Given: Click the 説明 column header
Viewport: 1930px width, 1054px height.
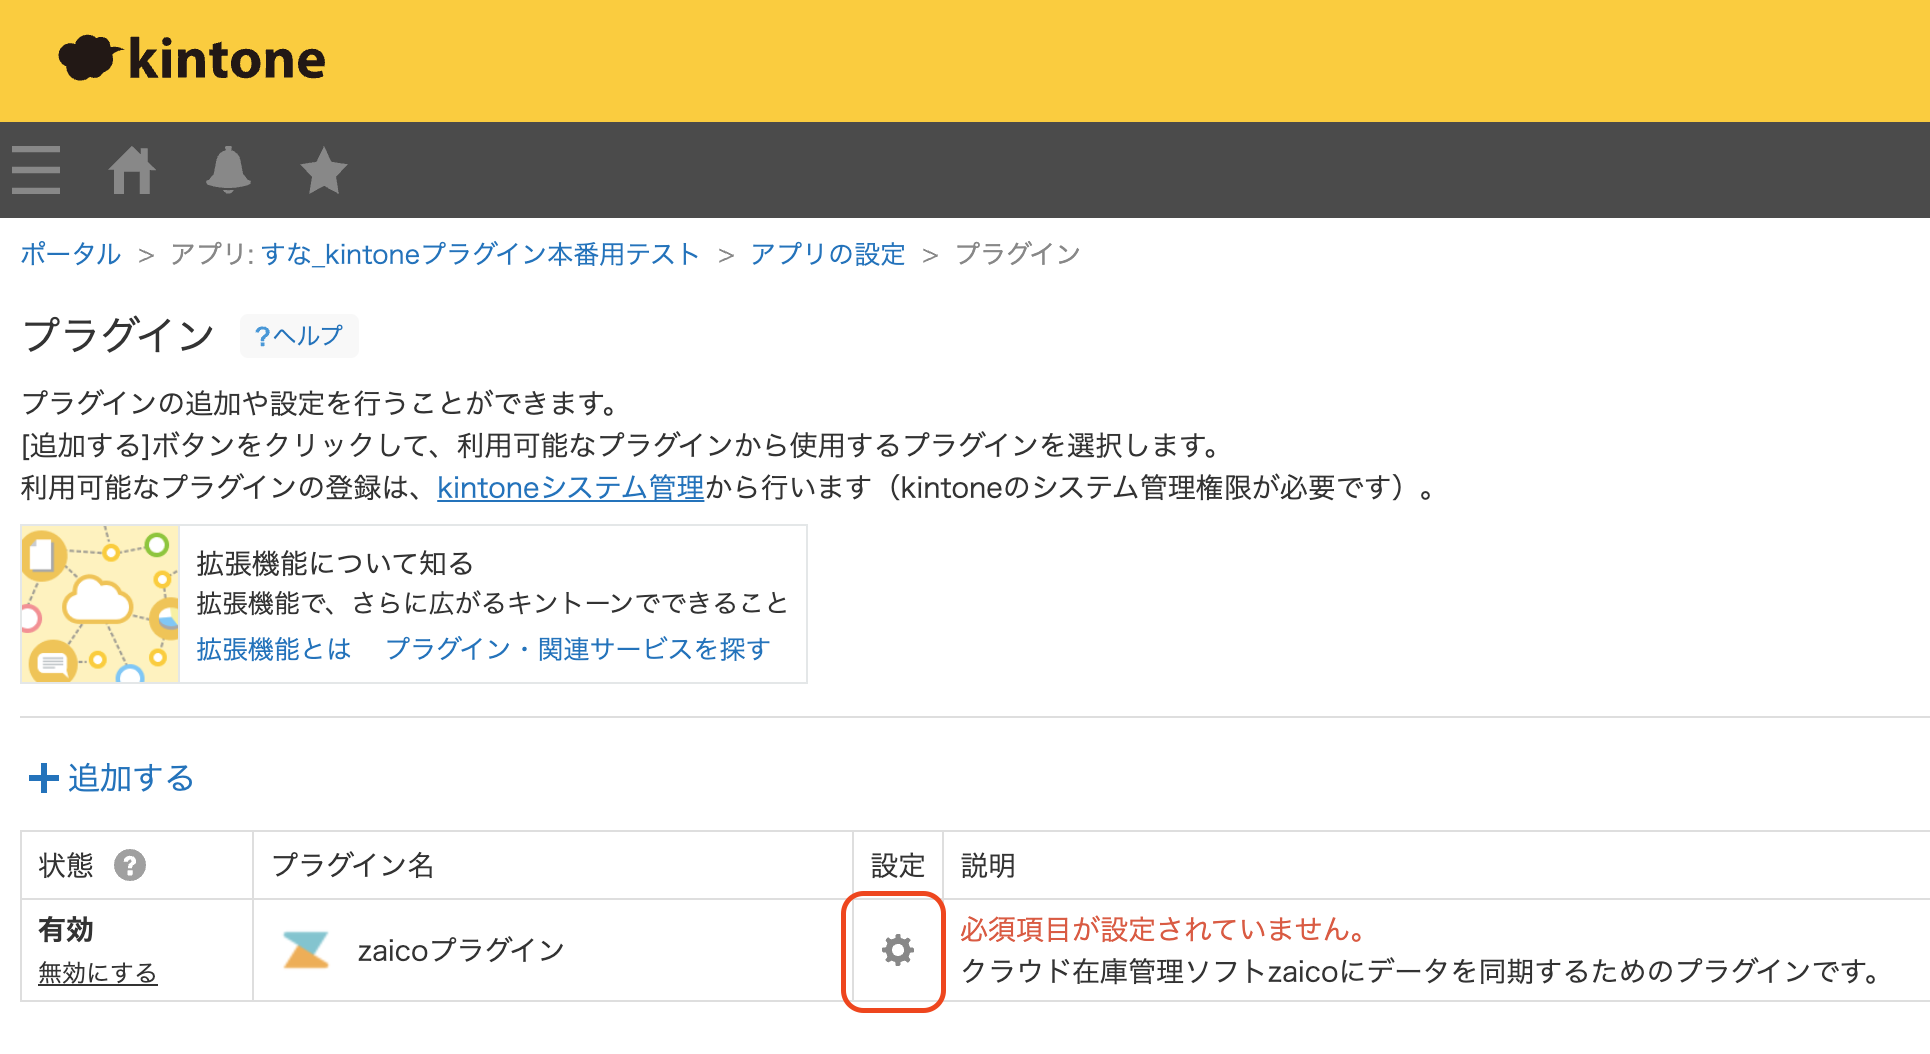Looking at the screenshot, I should pos(988,865).
